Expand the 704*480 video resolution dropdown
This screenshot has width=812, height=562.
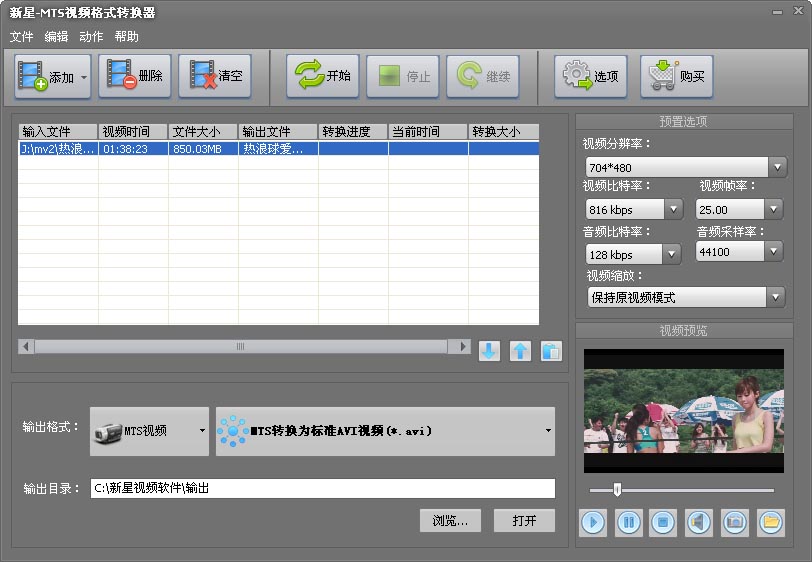[x=777, y=167]
